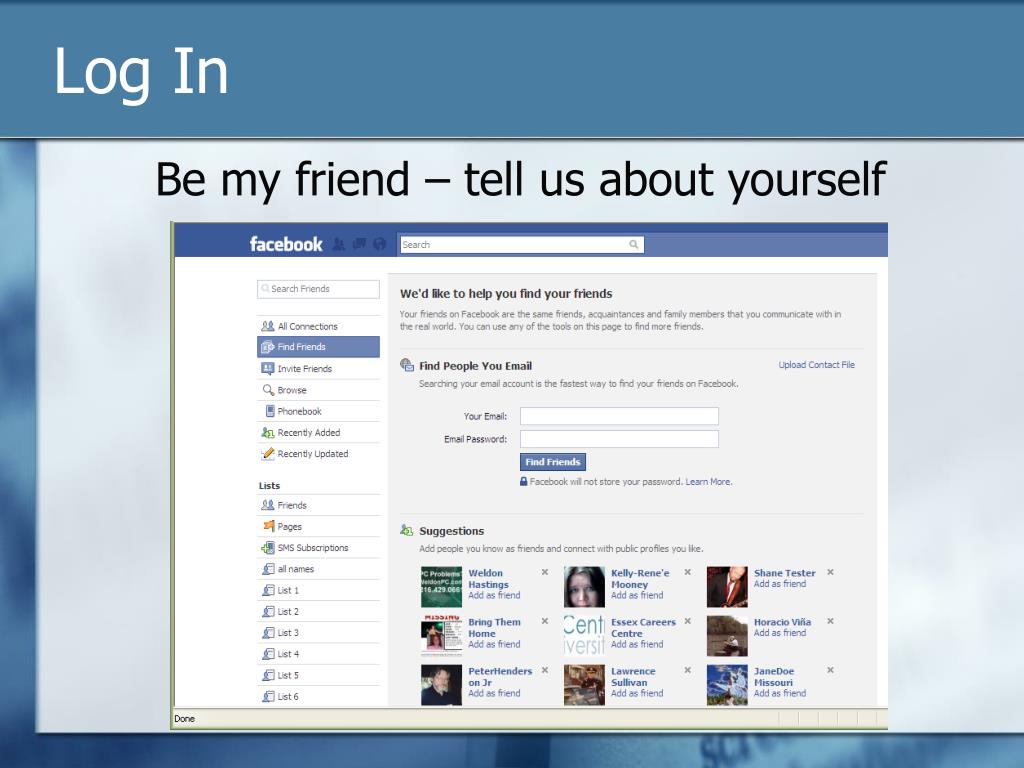This screenshot has height=768, width=1024.
Task: Add Bring Them Home as friend
Action: (x=494, y=645)
